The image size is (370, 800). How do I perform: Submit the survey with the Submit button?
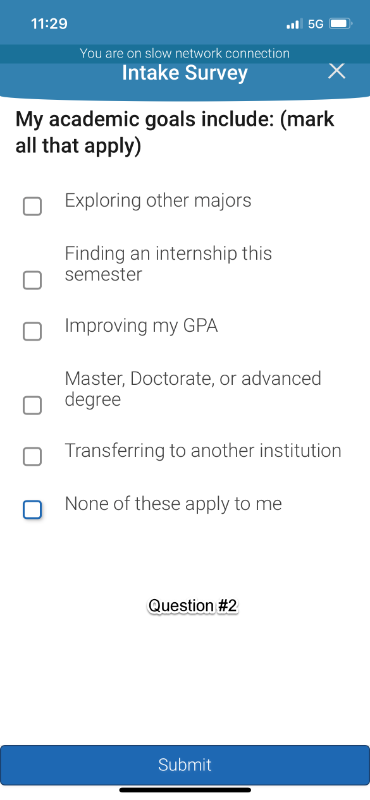185,764
